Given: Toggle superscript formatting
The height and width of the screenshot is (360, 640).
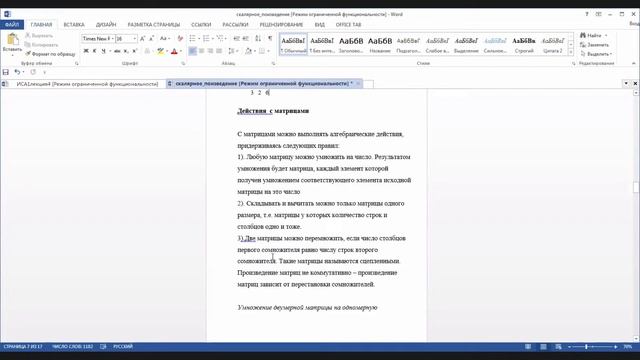Looking at the screenshot, I should point(135,51).
